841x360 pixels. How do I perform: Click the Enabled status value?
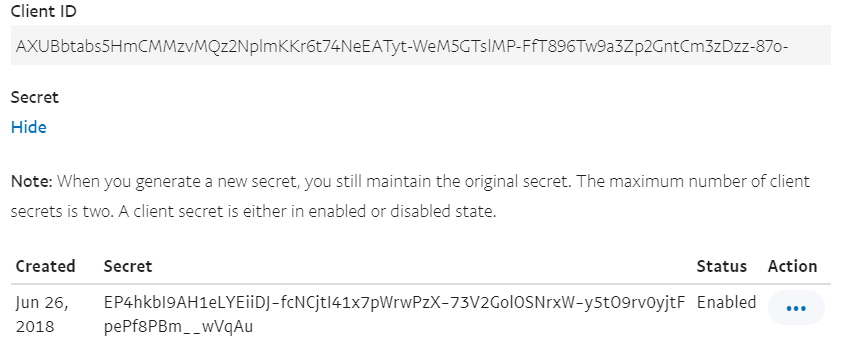click(726, 303)
